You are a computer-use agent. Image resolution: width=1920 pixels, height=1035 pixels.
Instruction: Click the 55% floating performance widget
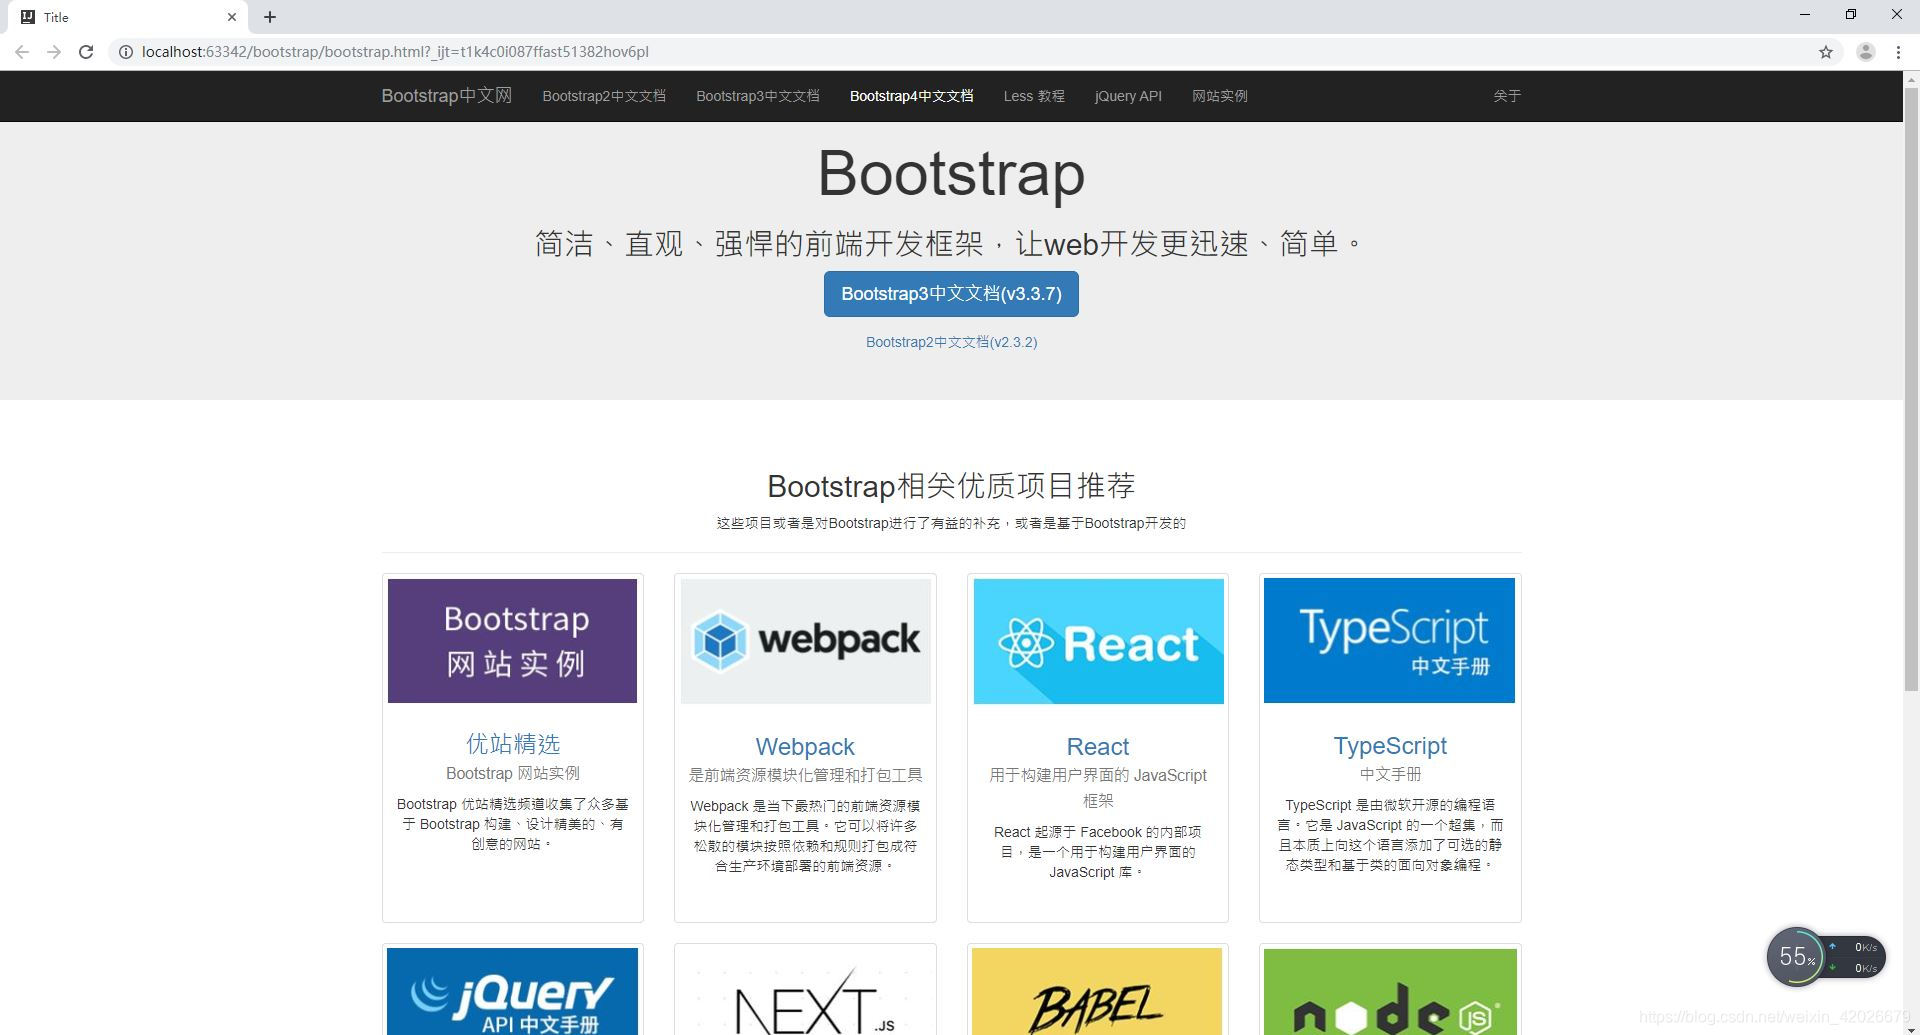point(1826,957)
